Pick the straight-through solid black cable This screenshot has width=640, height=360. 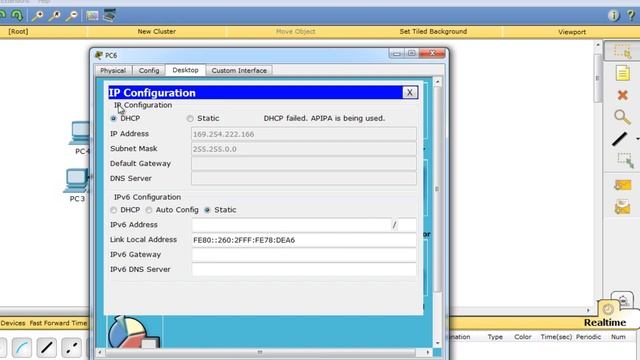pos(47,348)
